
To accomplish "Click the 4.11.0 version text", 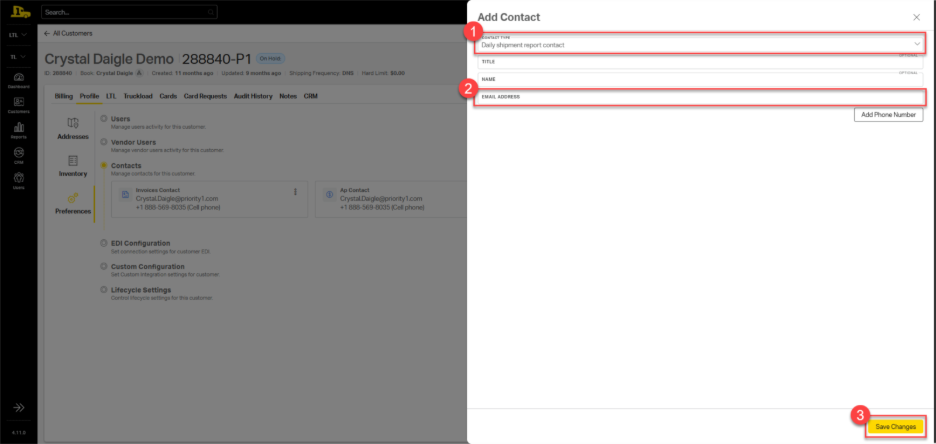I will tap(19, 432).
